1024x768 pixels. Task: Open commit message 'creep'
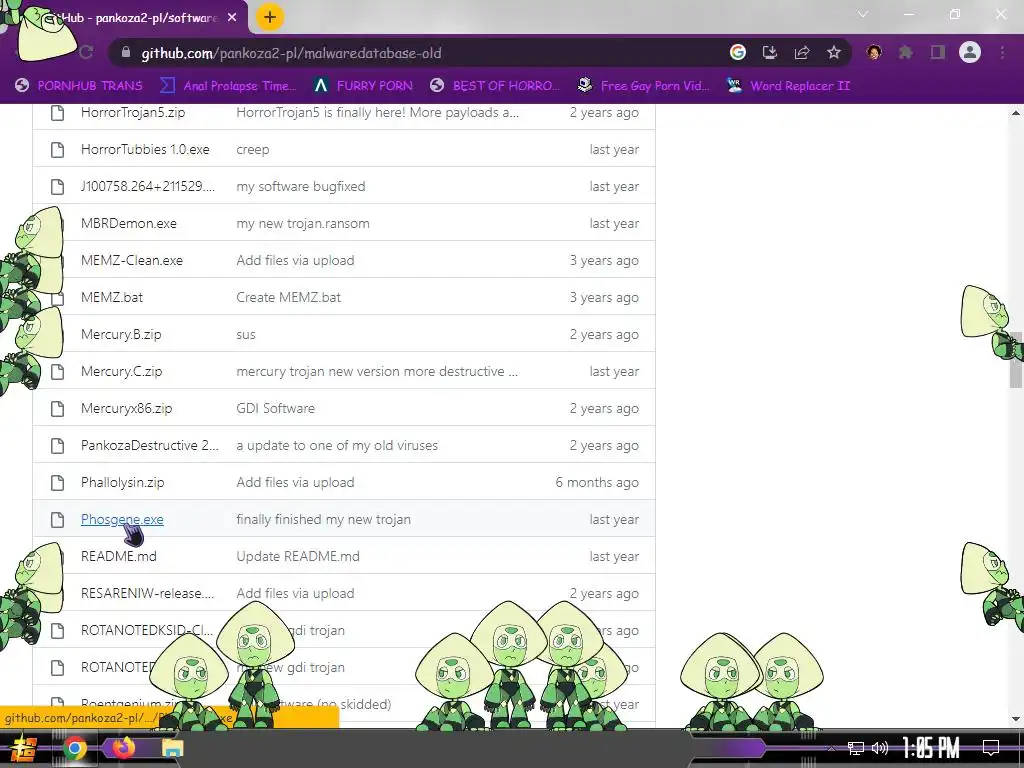coord(253,150)
